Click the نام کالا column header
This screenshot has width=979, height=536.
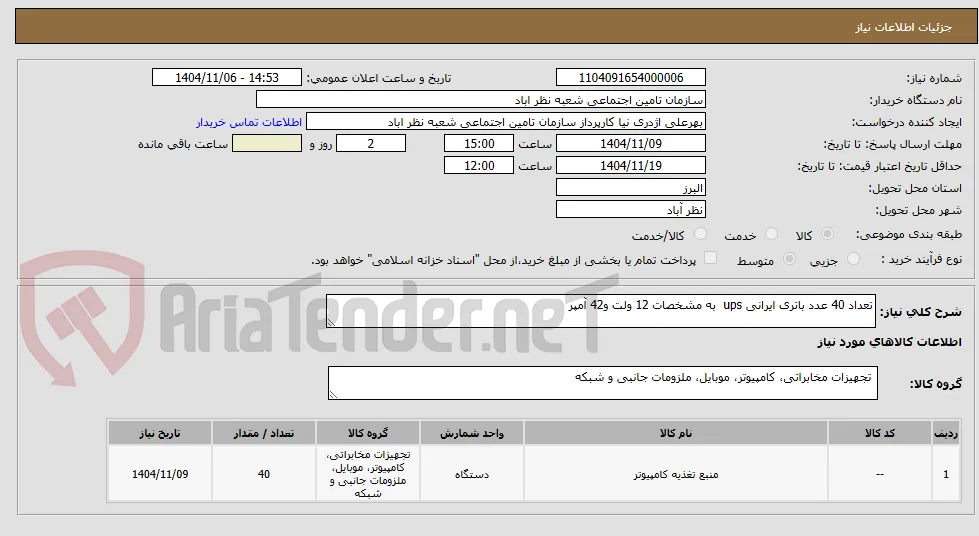pos(676,433)
